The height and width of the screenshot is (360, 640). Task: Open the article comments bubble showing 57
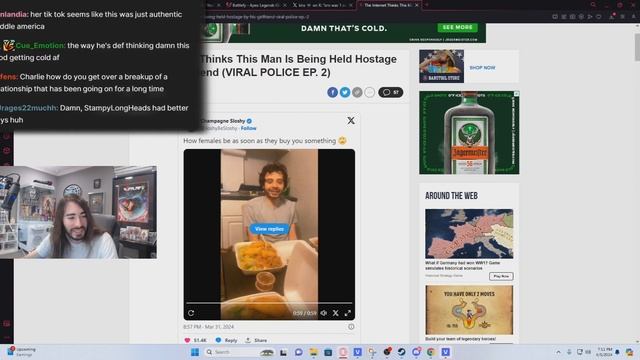(x=391, y=92)
